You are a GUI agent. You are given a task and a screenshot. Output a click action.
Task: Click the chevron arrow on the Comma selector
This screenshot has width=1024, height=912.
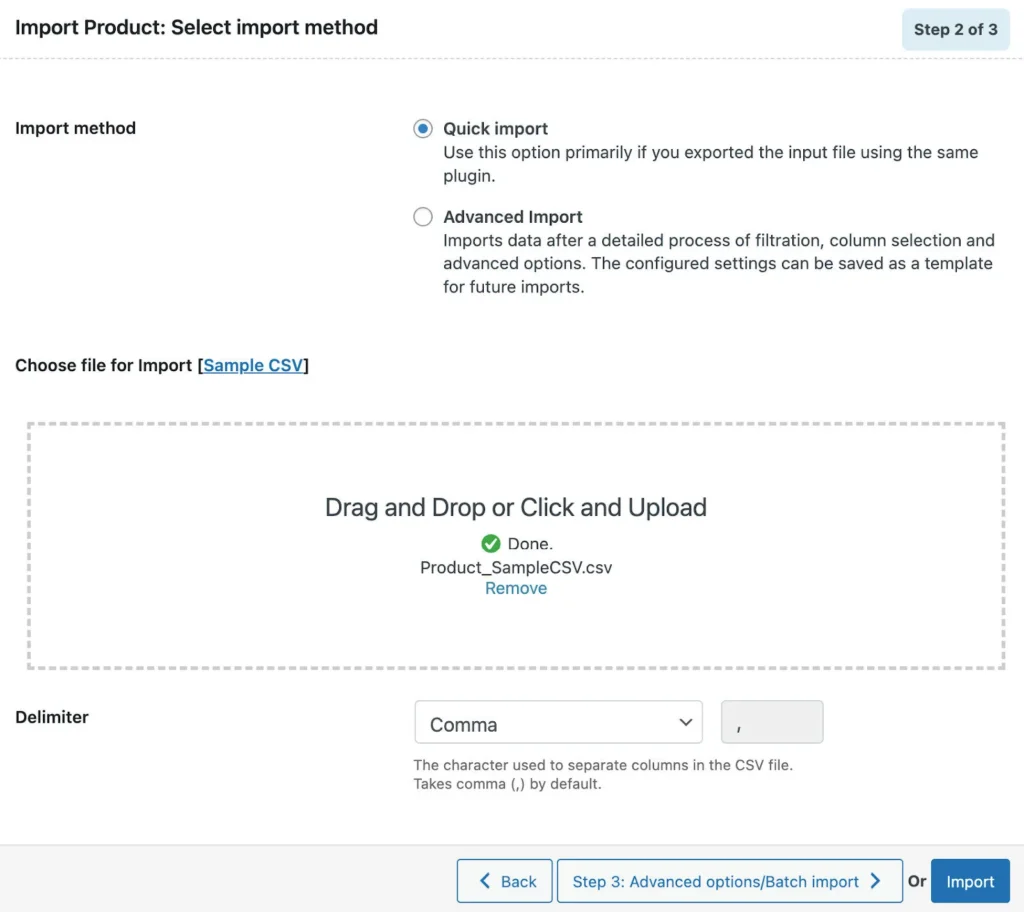(686, 721)
